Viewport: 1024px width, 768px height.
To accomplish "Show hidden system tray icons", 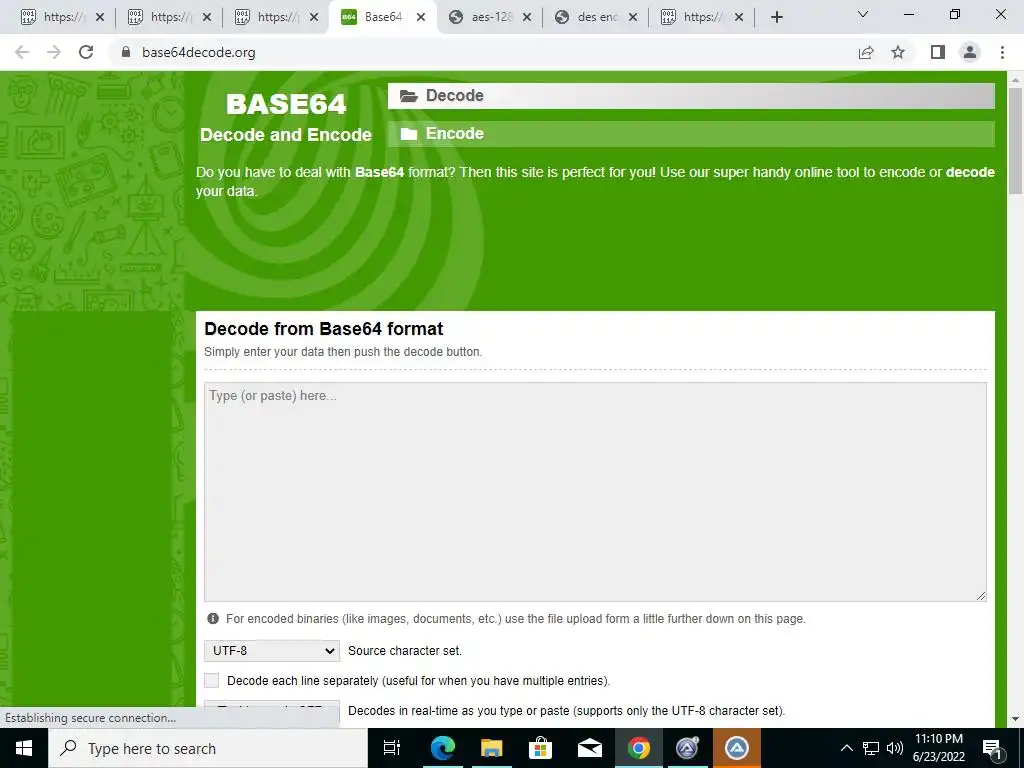I will [846, 748].
